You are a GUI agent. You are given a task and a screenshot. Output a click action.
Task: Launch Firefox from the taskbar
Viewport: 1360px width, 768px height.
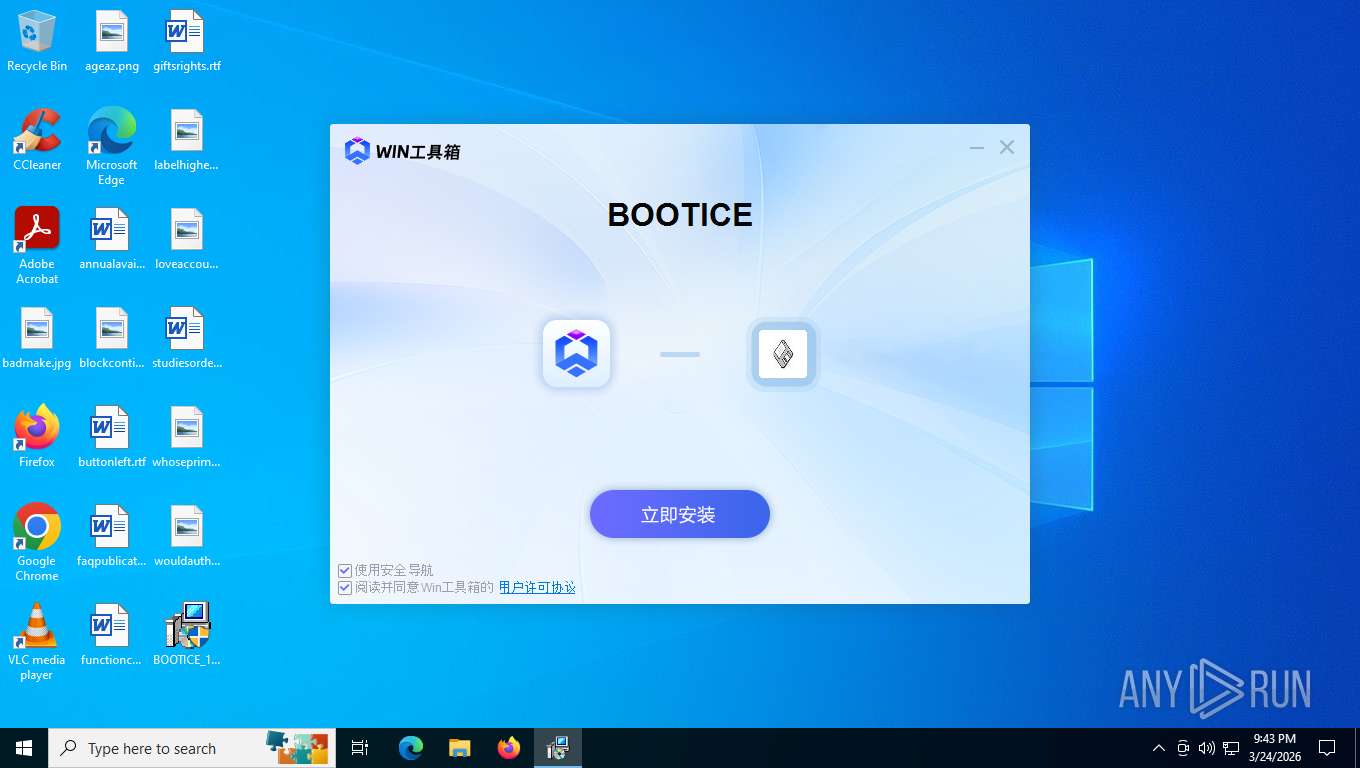tap(508, 748)
